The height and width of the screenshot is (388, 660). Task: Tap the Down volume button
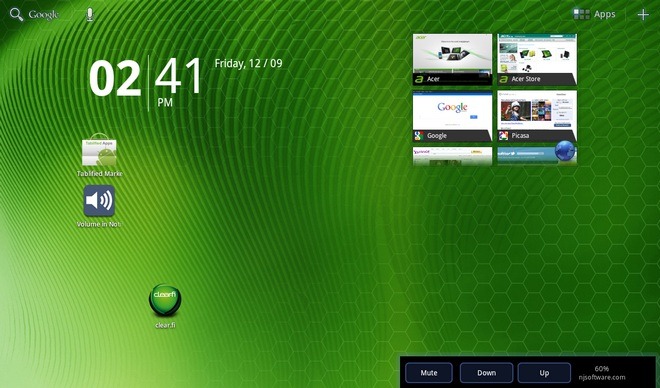[487, 373]
